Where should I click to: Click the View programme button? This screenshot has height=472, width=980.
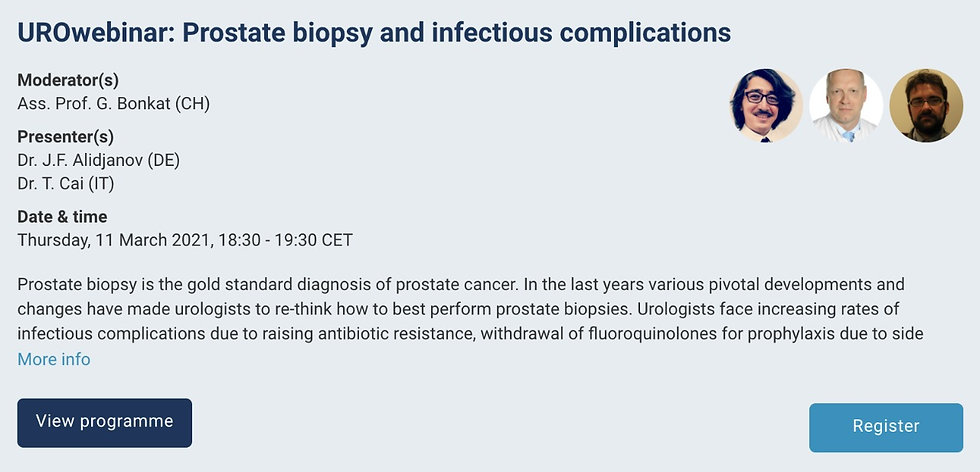104,423
